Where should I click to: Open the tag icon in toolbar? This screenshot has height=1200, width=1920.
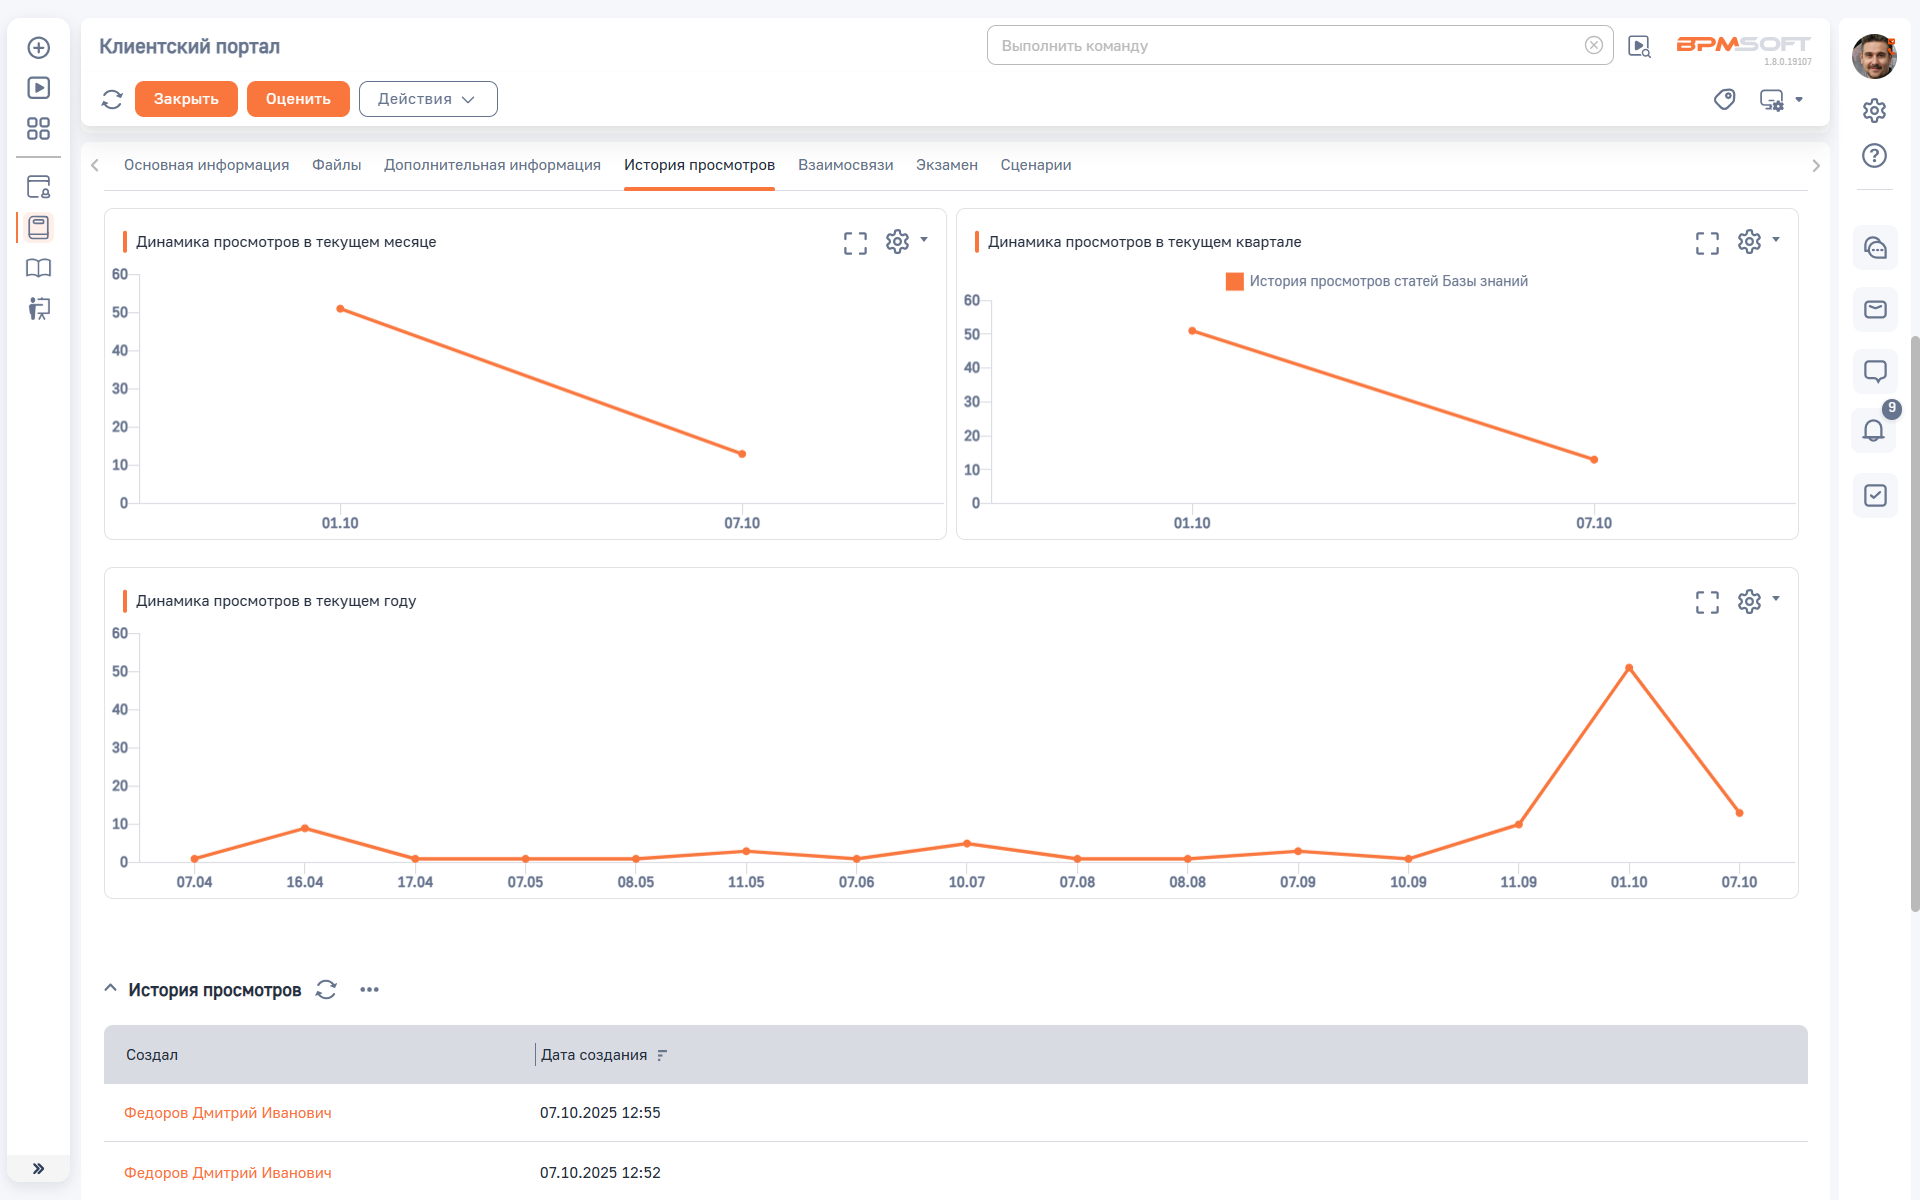pos(1724,99)
